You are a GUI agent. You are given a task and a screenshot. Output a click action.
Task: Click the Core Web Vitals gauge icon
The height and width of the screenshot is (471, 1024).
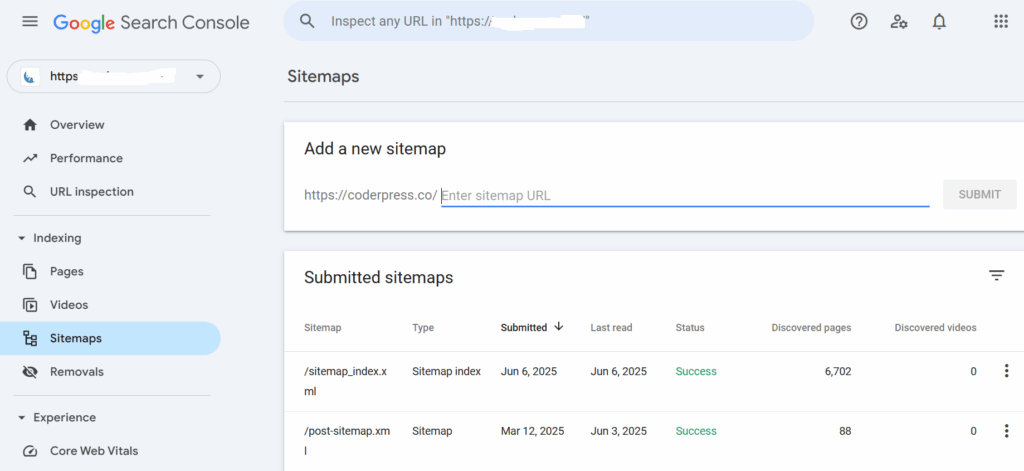(30, 451)
